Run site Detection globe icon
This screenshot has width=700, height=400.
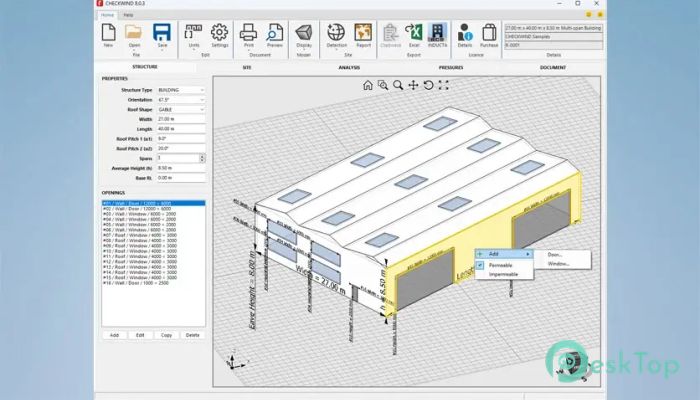point(336,32)
